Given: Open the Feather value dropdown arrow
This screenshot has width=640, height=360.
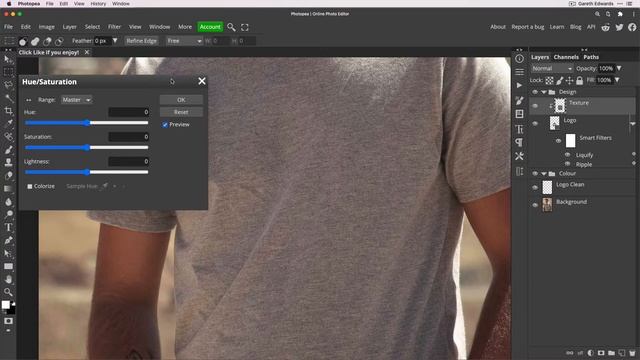Looking at the screenshot, I should pyautogui.click(x=115, y=41).
